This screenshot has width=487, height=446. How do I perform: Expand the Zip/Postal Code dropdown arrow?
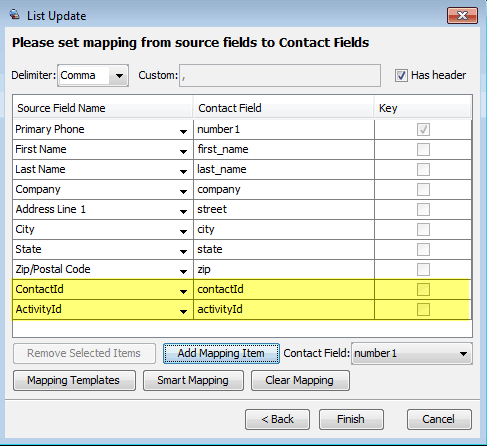[183, 271]
